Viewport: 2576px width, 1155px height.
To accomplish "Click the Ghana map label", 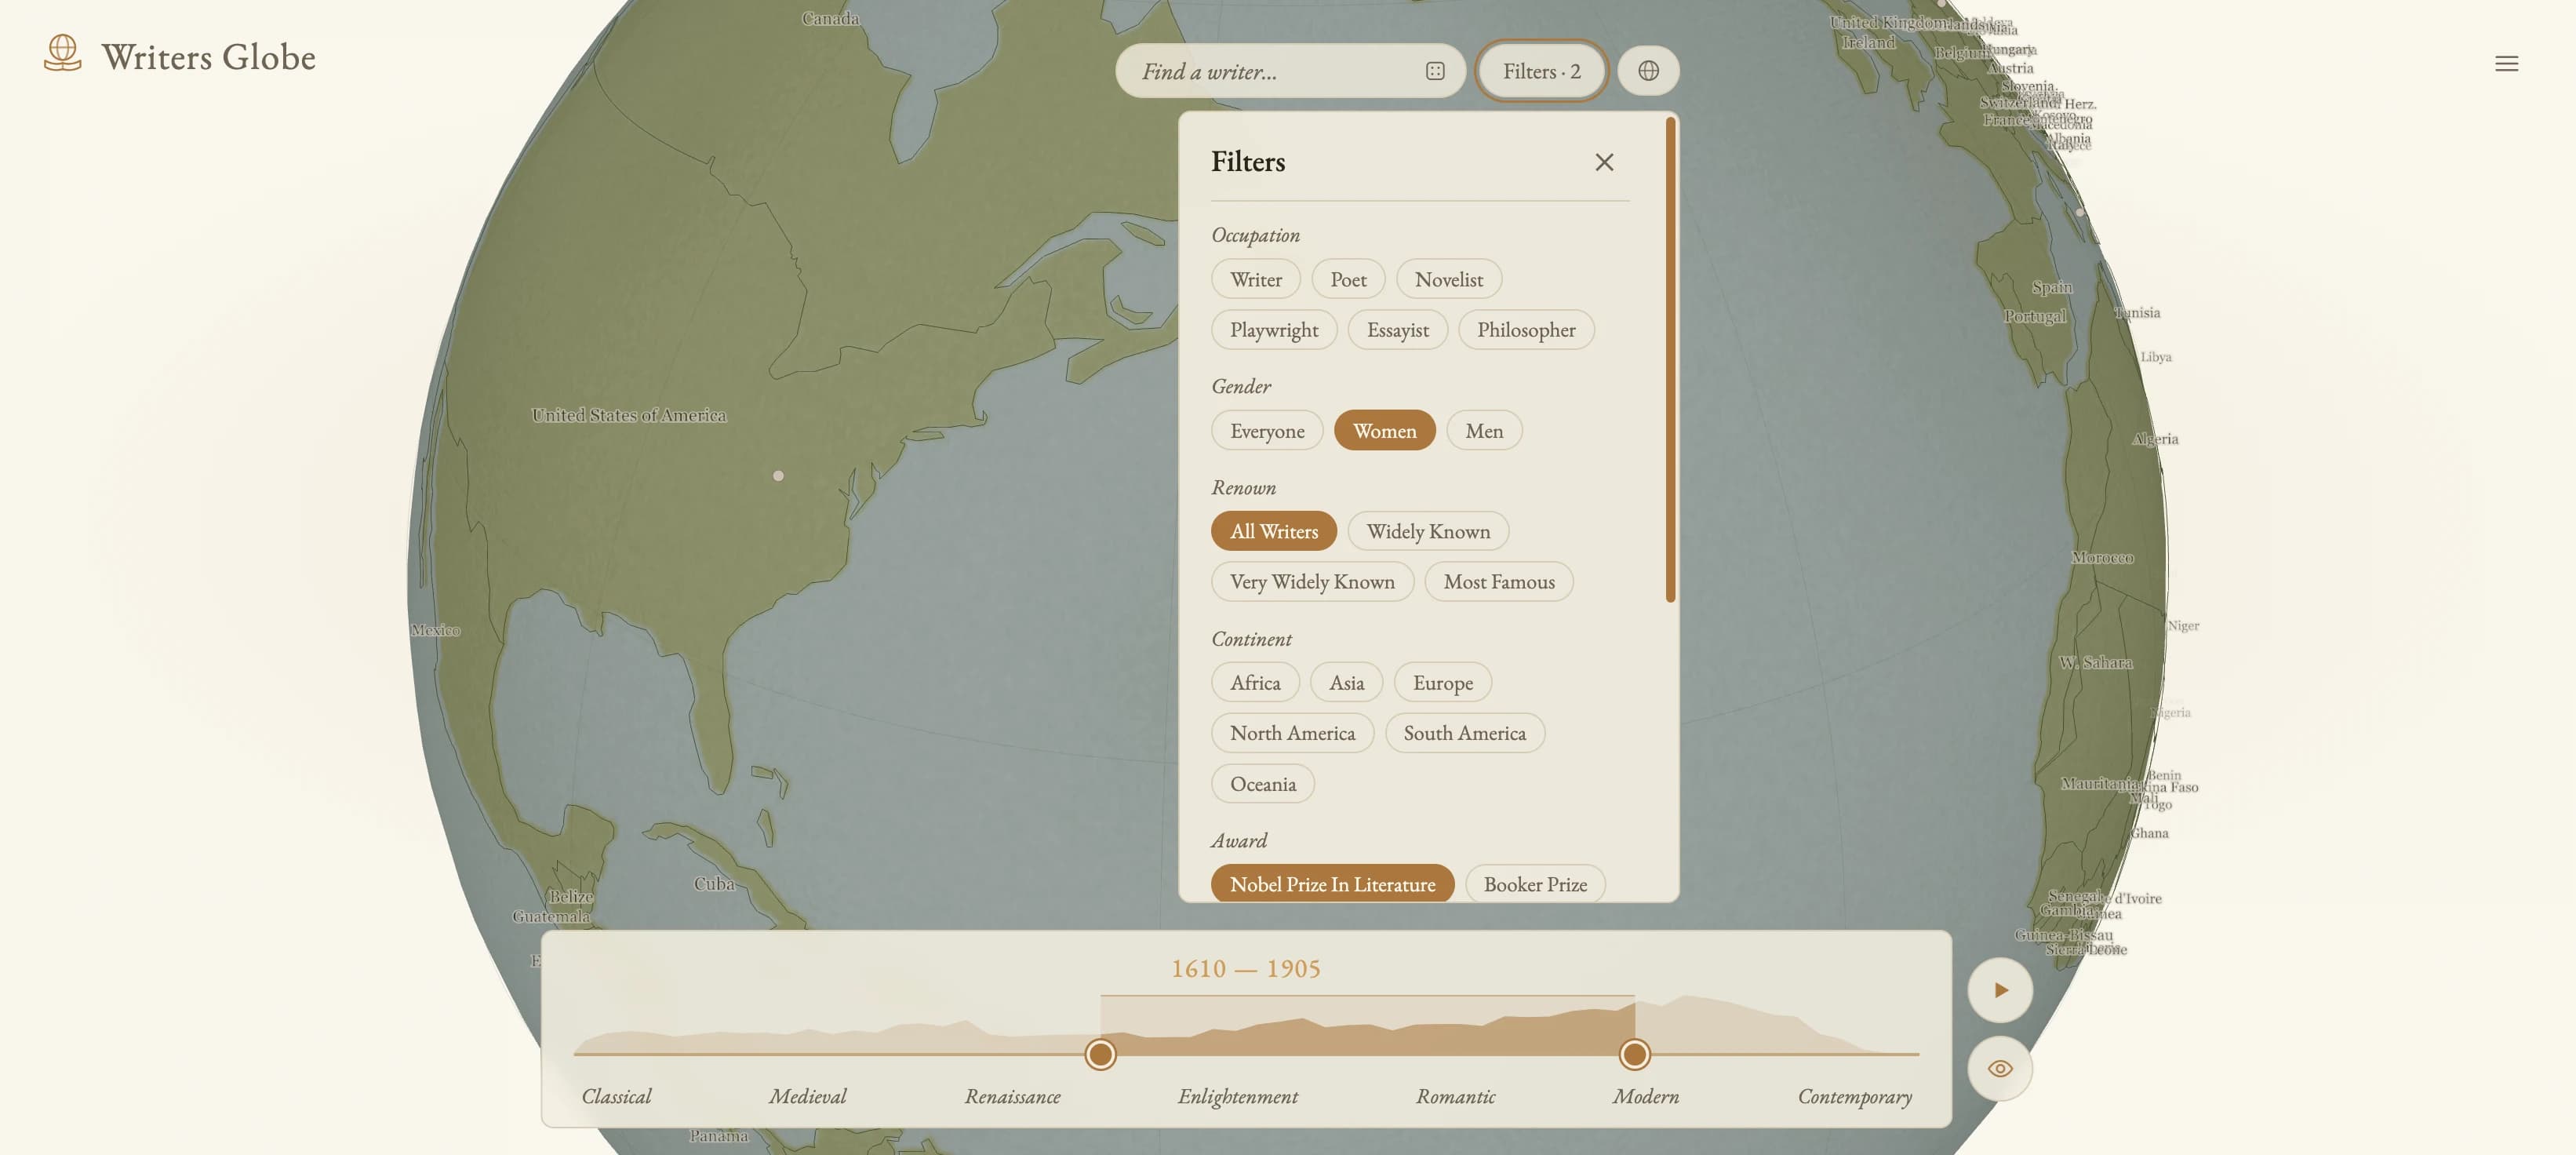I will [x=2150, y=833].
